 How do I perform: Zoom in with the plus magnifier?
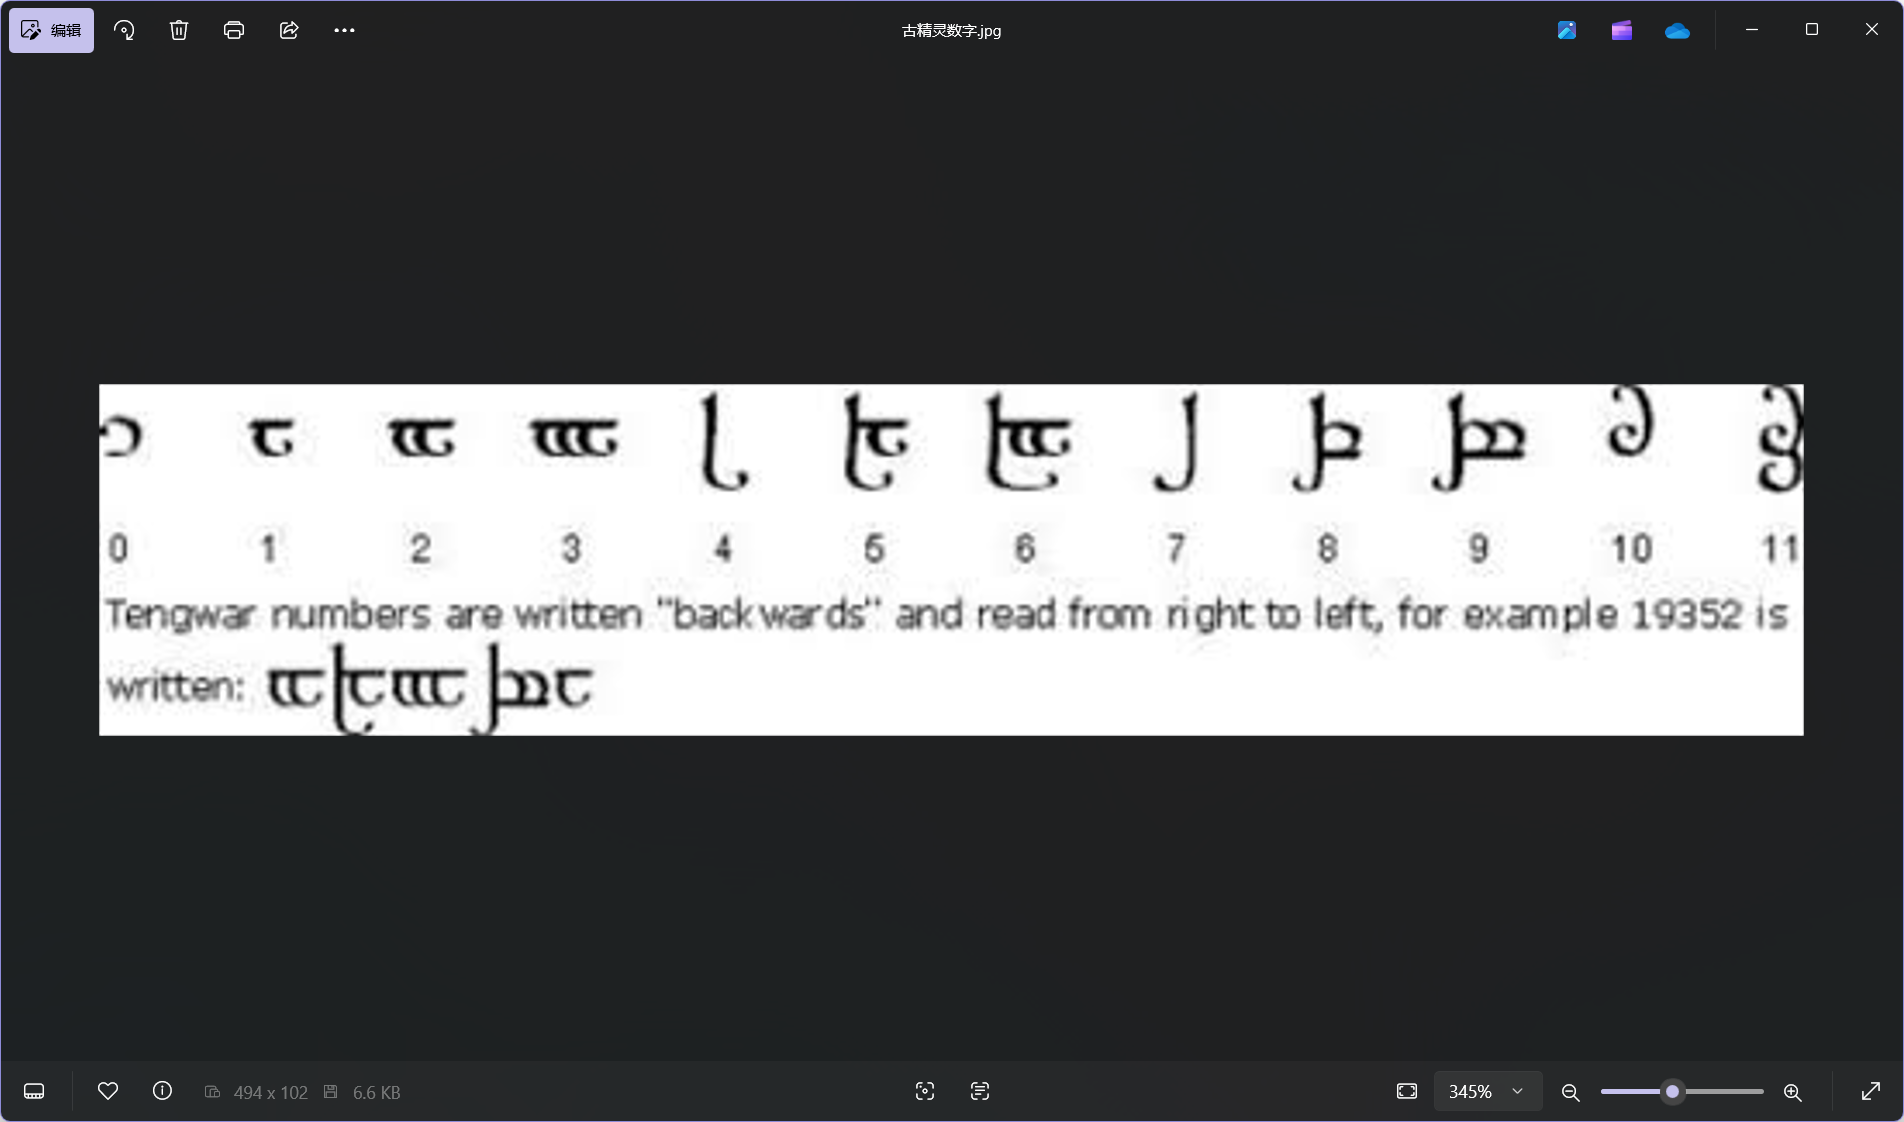(x=1793, y=1092)
